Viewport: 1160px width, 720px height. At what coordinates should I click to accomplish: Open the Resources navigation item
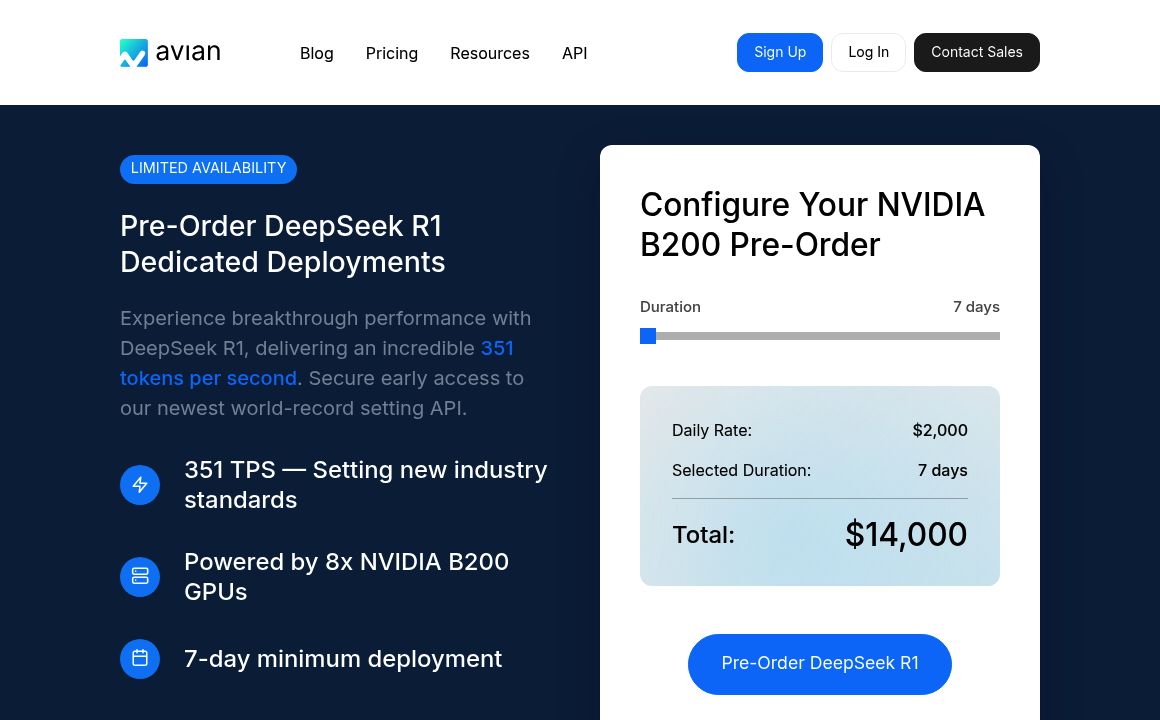click(x=490, y=53)
